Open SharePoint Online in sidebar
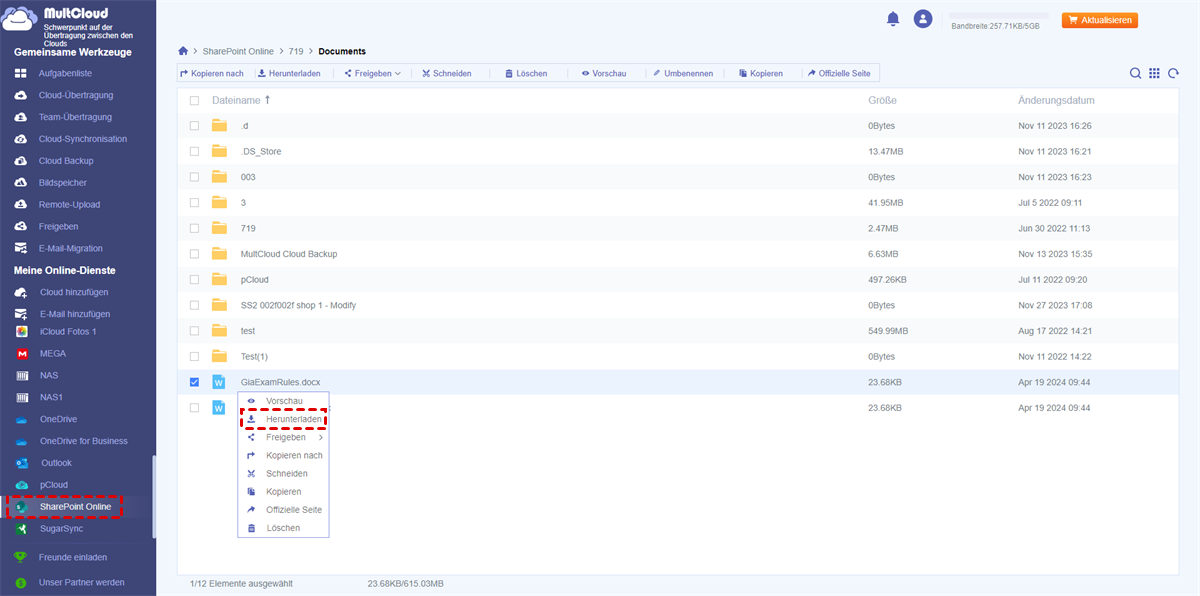1200x596 pixels. [75, 507]
